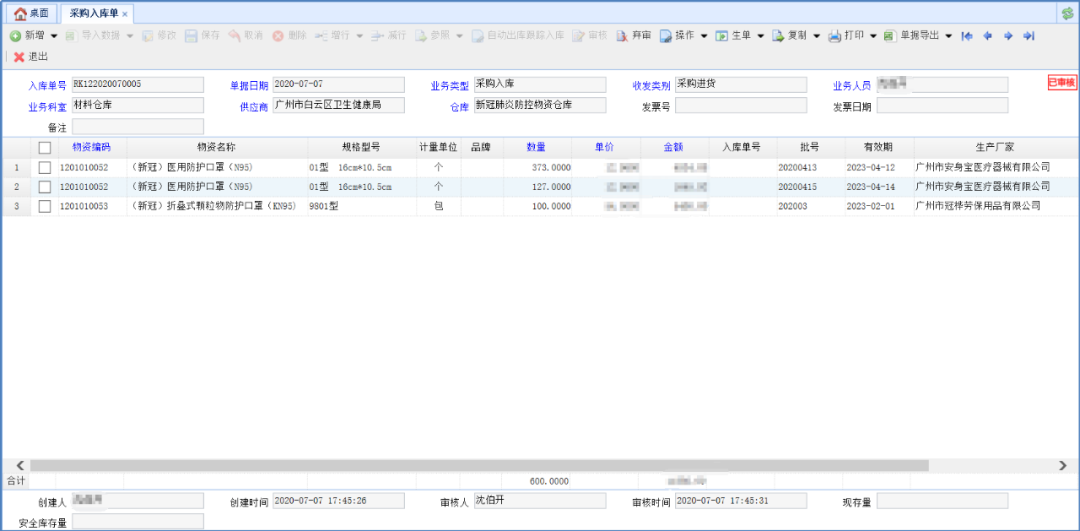1080x531 pixels.
Task: Click the 审核 (Audit) toolbar icon
Action: point(579,36)
